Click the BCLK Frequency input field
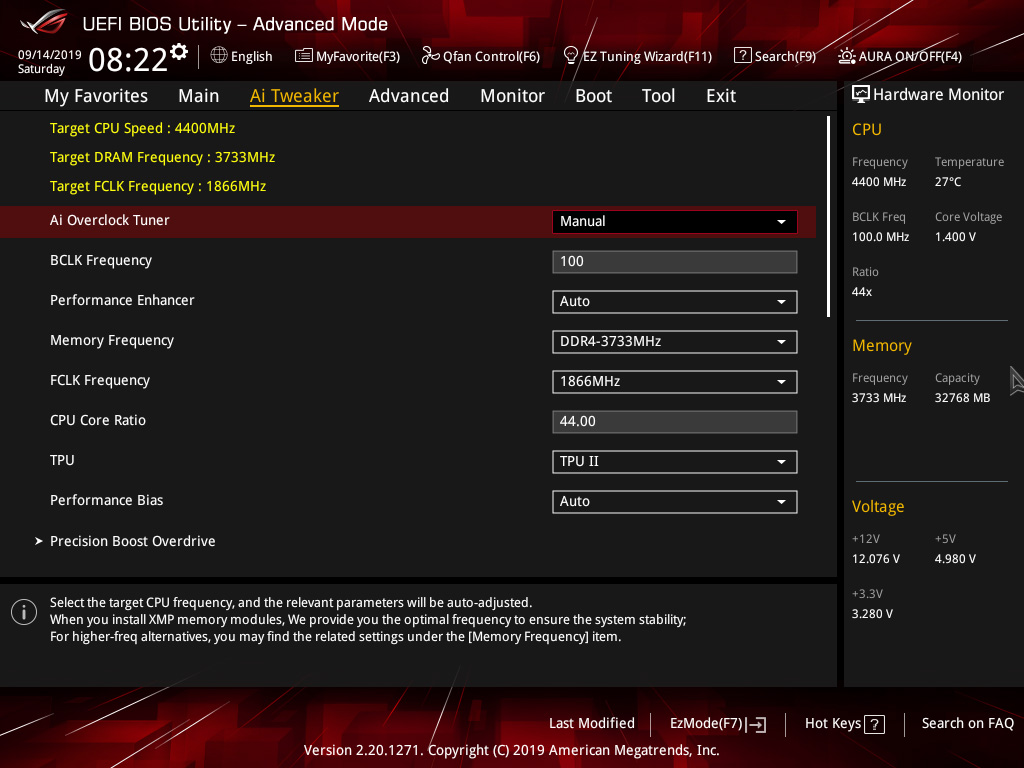The image size is (1024, 768). pyautogui.click(x=675, y=262)
